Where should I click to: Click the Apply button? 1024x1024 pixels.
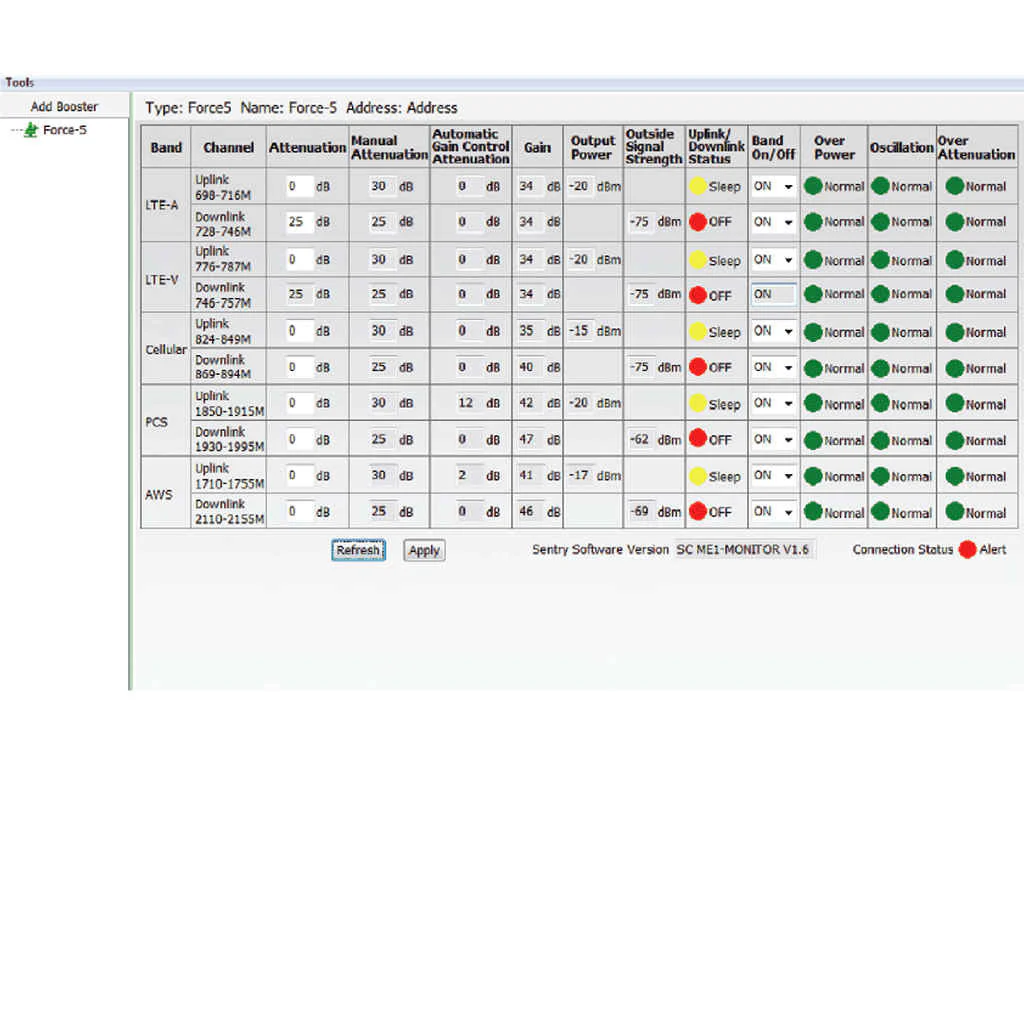tap(424, 550)
